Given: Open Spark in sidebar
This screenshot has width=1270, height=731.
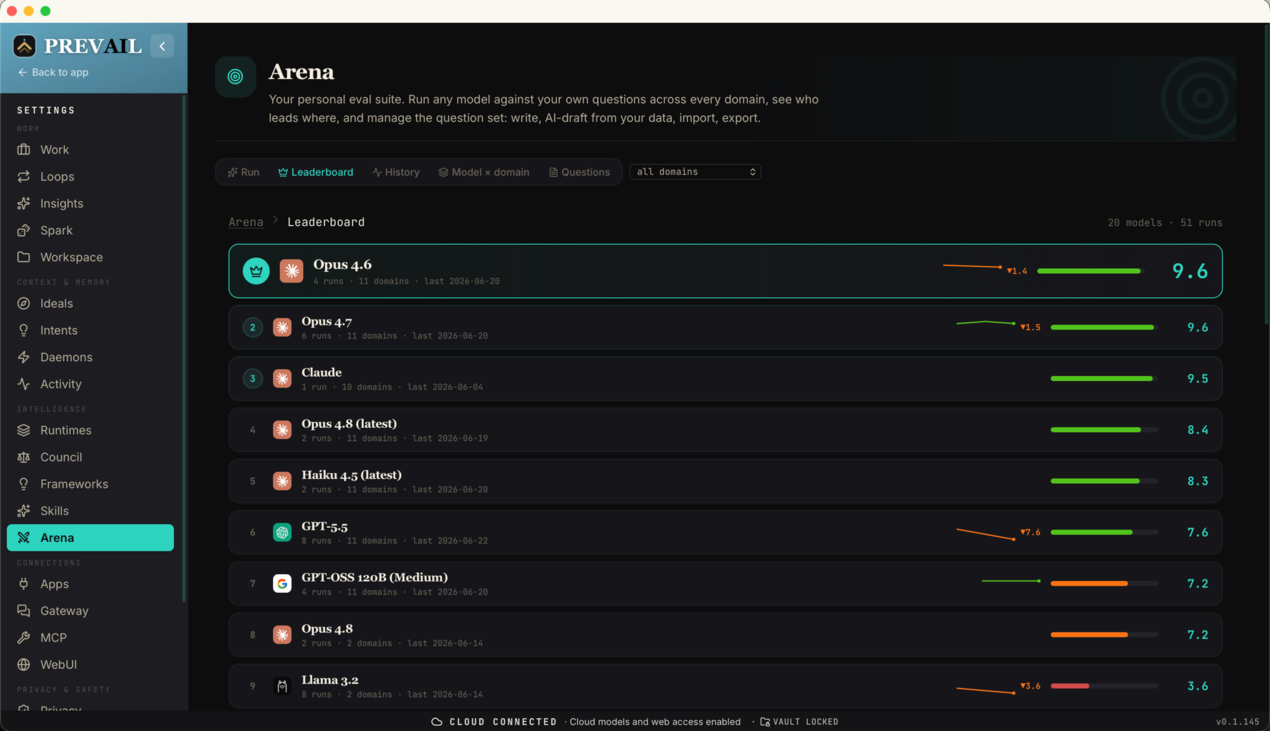Looking at the screenshot, I should click(90, 230).
